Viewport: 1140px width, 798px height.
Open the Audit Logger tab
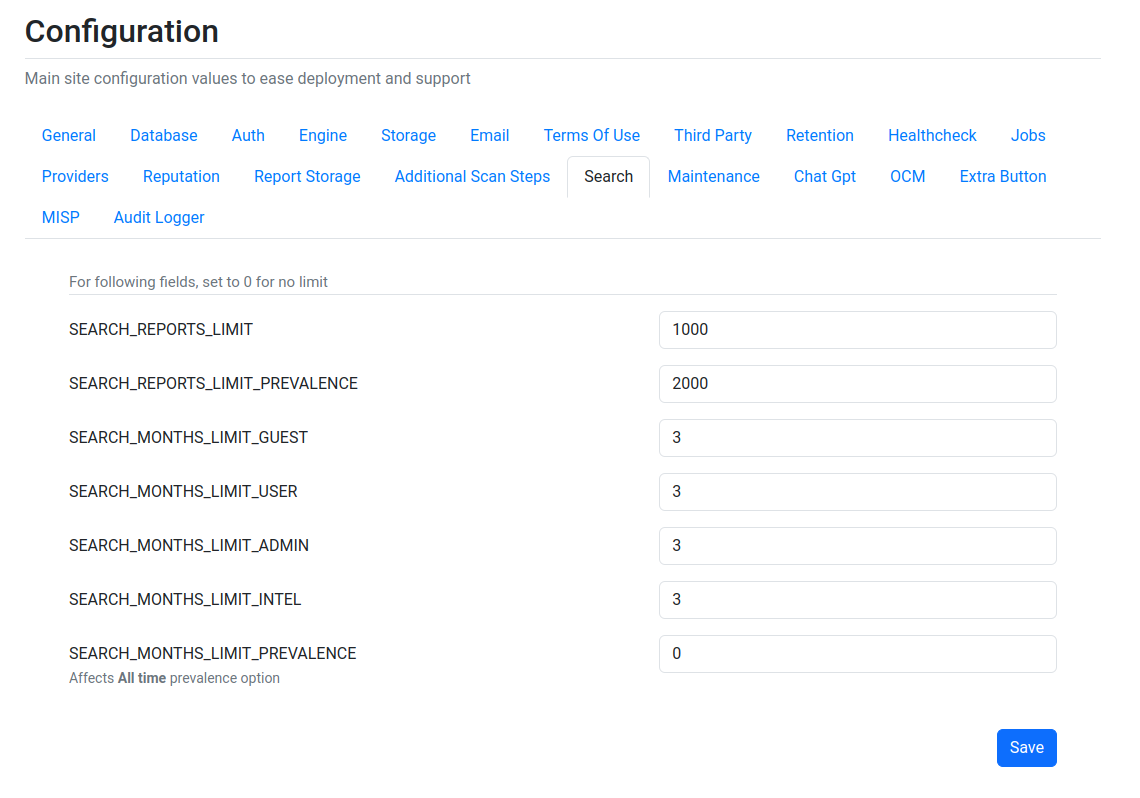point(158,218)
